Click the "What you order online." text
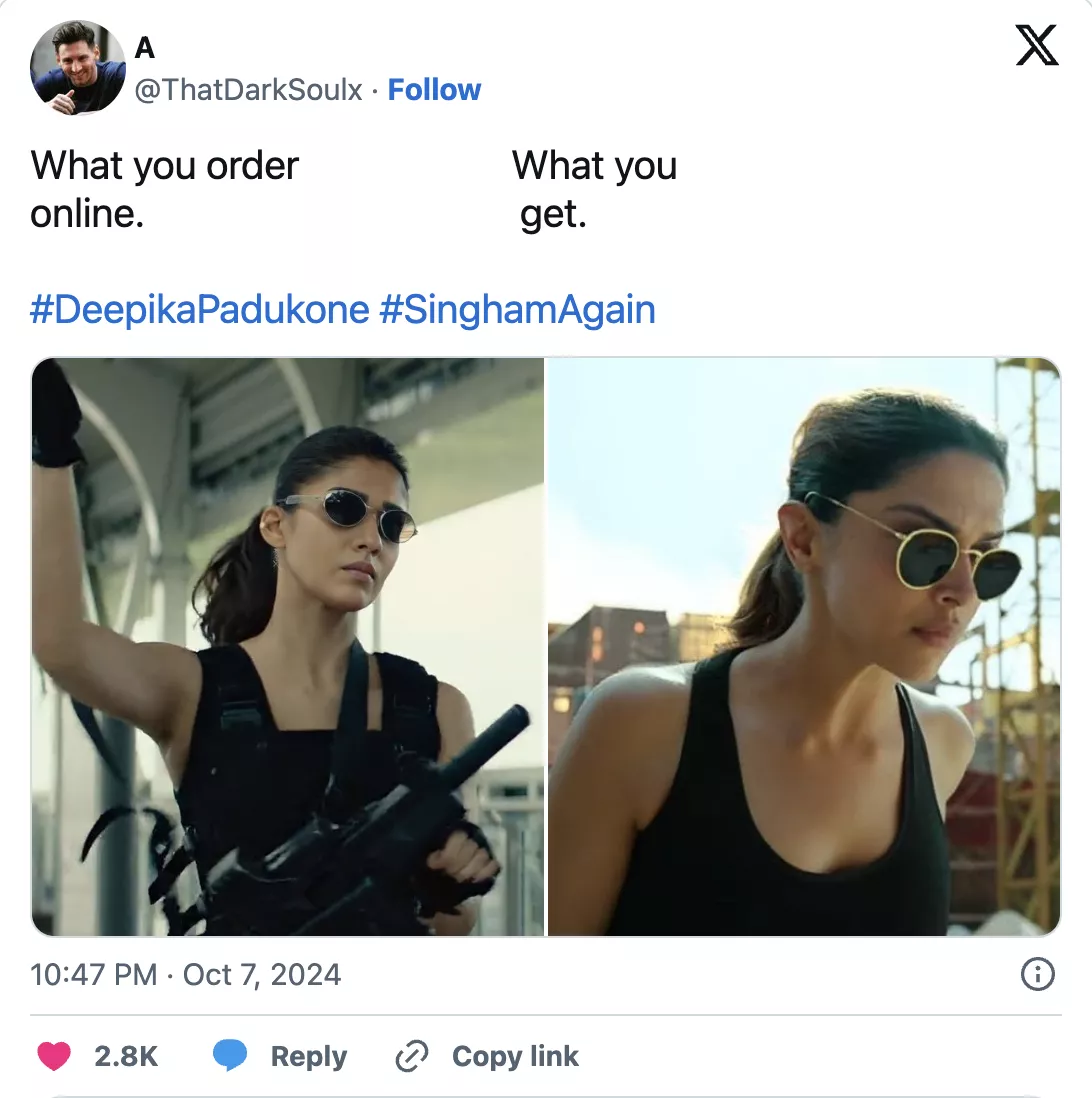The image size is (1092, 1098). coord(165,189)
